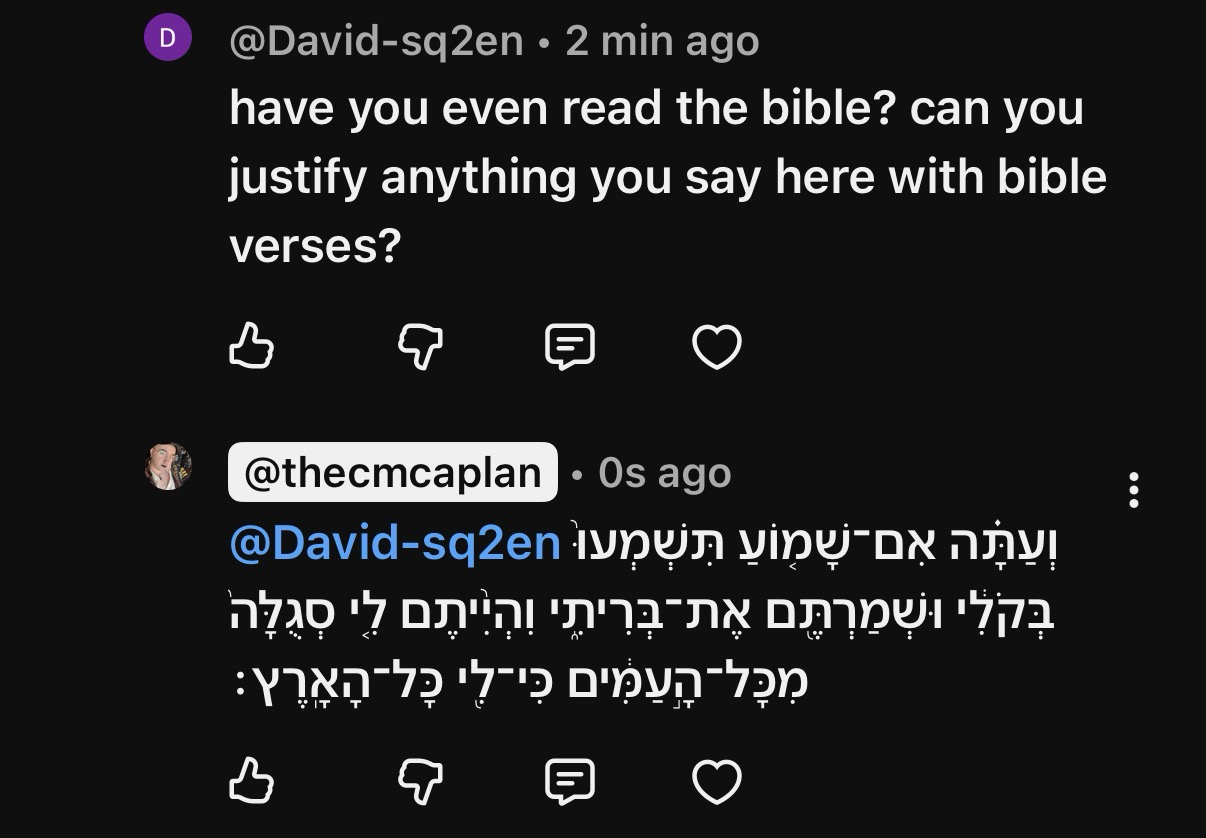Like the reply by @thecmcaplan
This screenshot has width=1206, height=838.
click(x=251, y=781)
